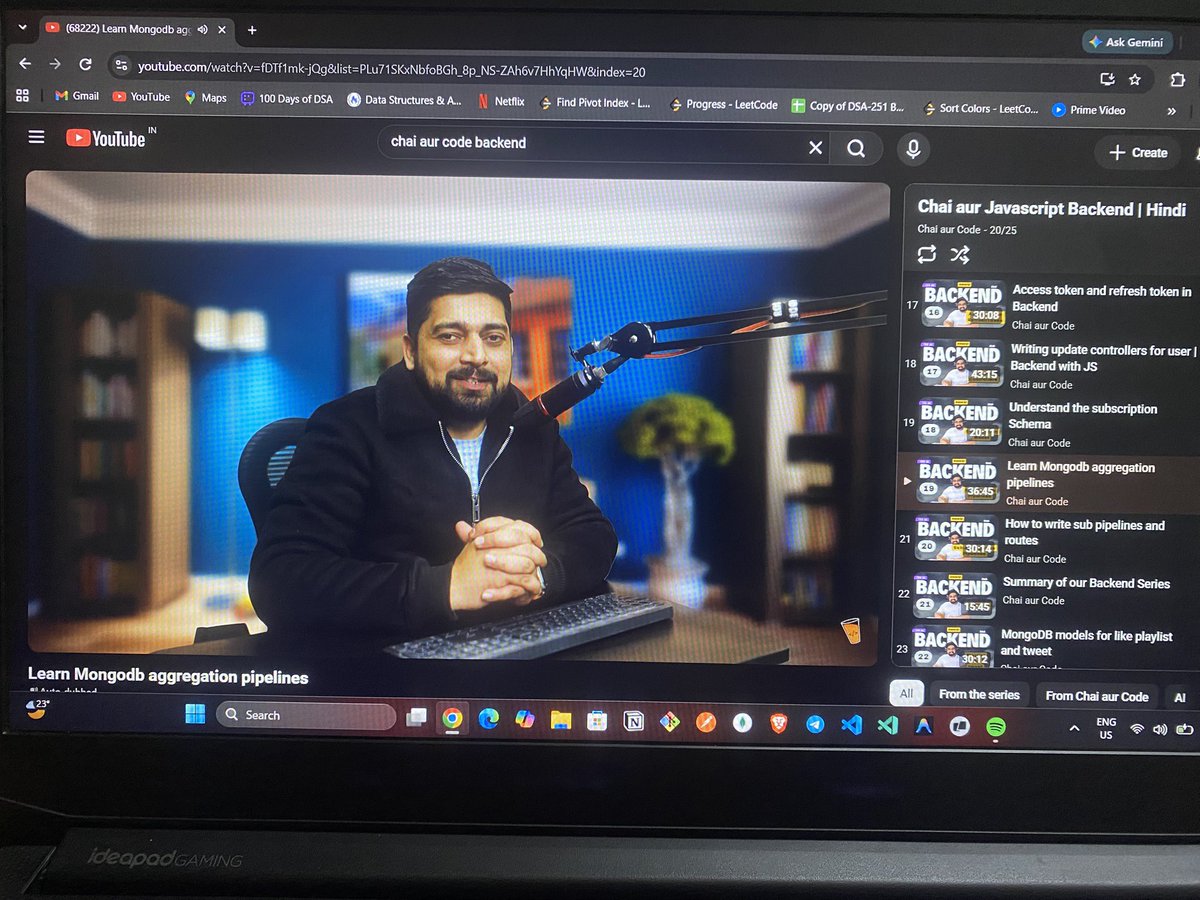Expand the hidden bookmarks chevron

click(x=1171, y=111)
